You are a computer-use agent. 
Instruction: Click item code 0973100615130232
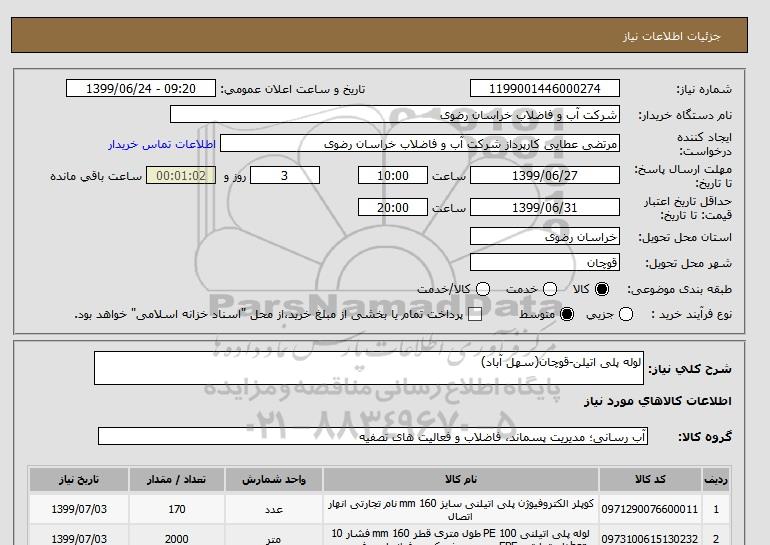point(650,539)
